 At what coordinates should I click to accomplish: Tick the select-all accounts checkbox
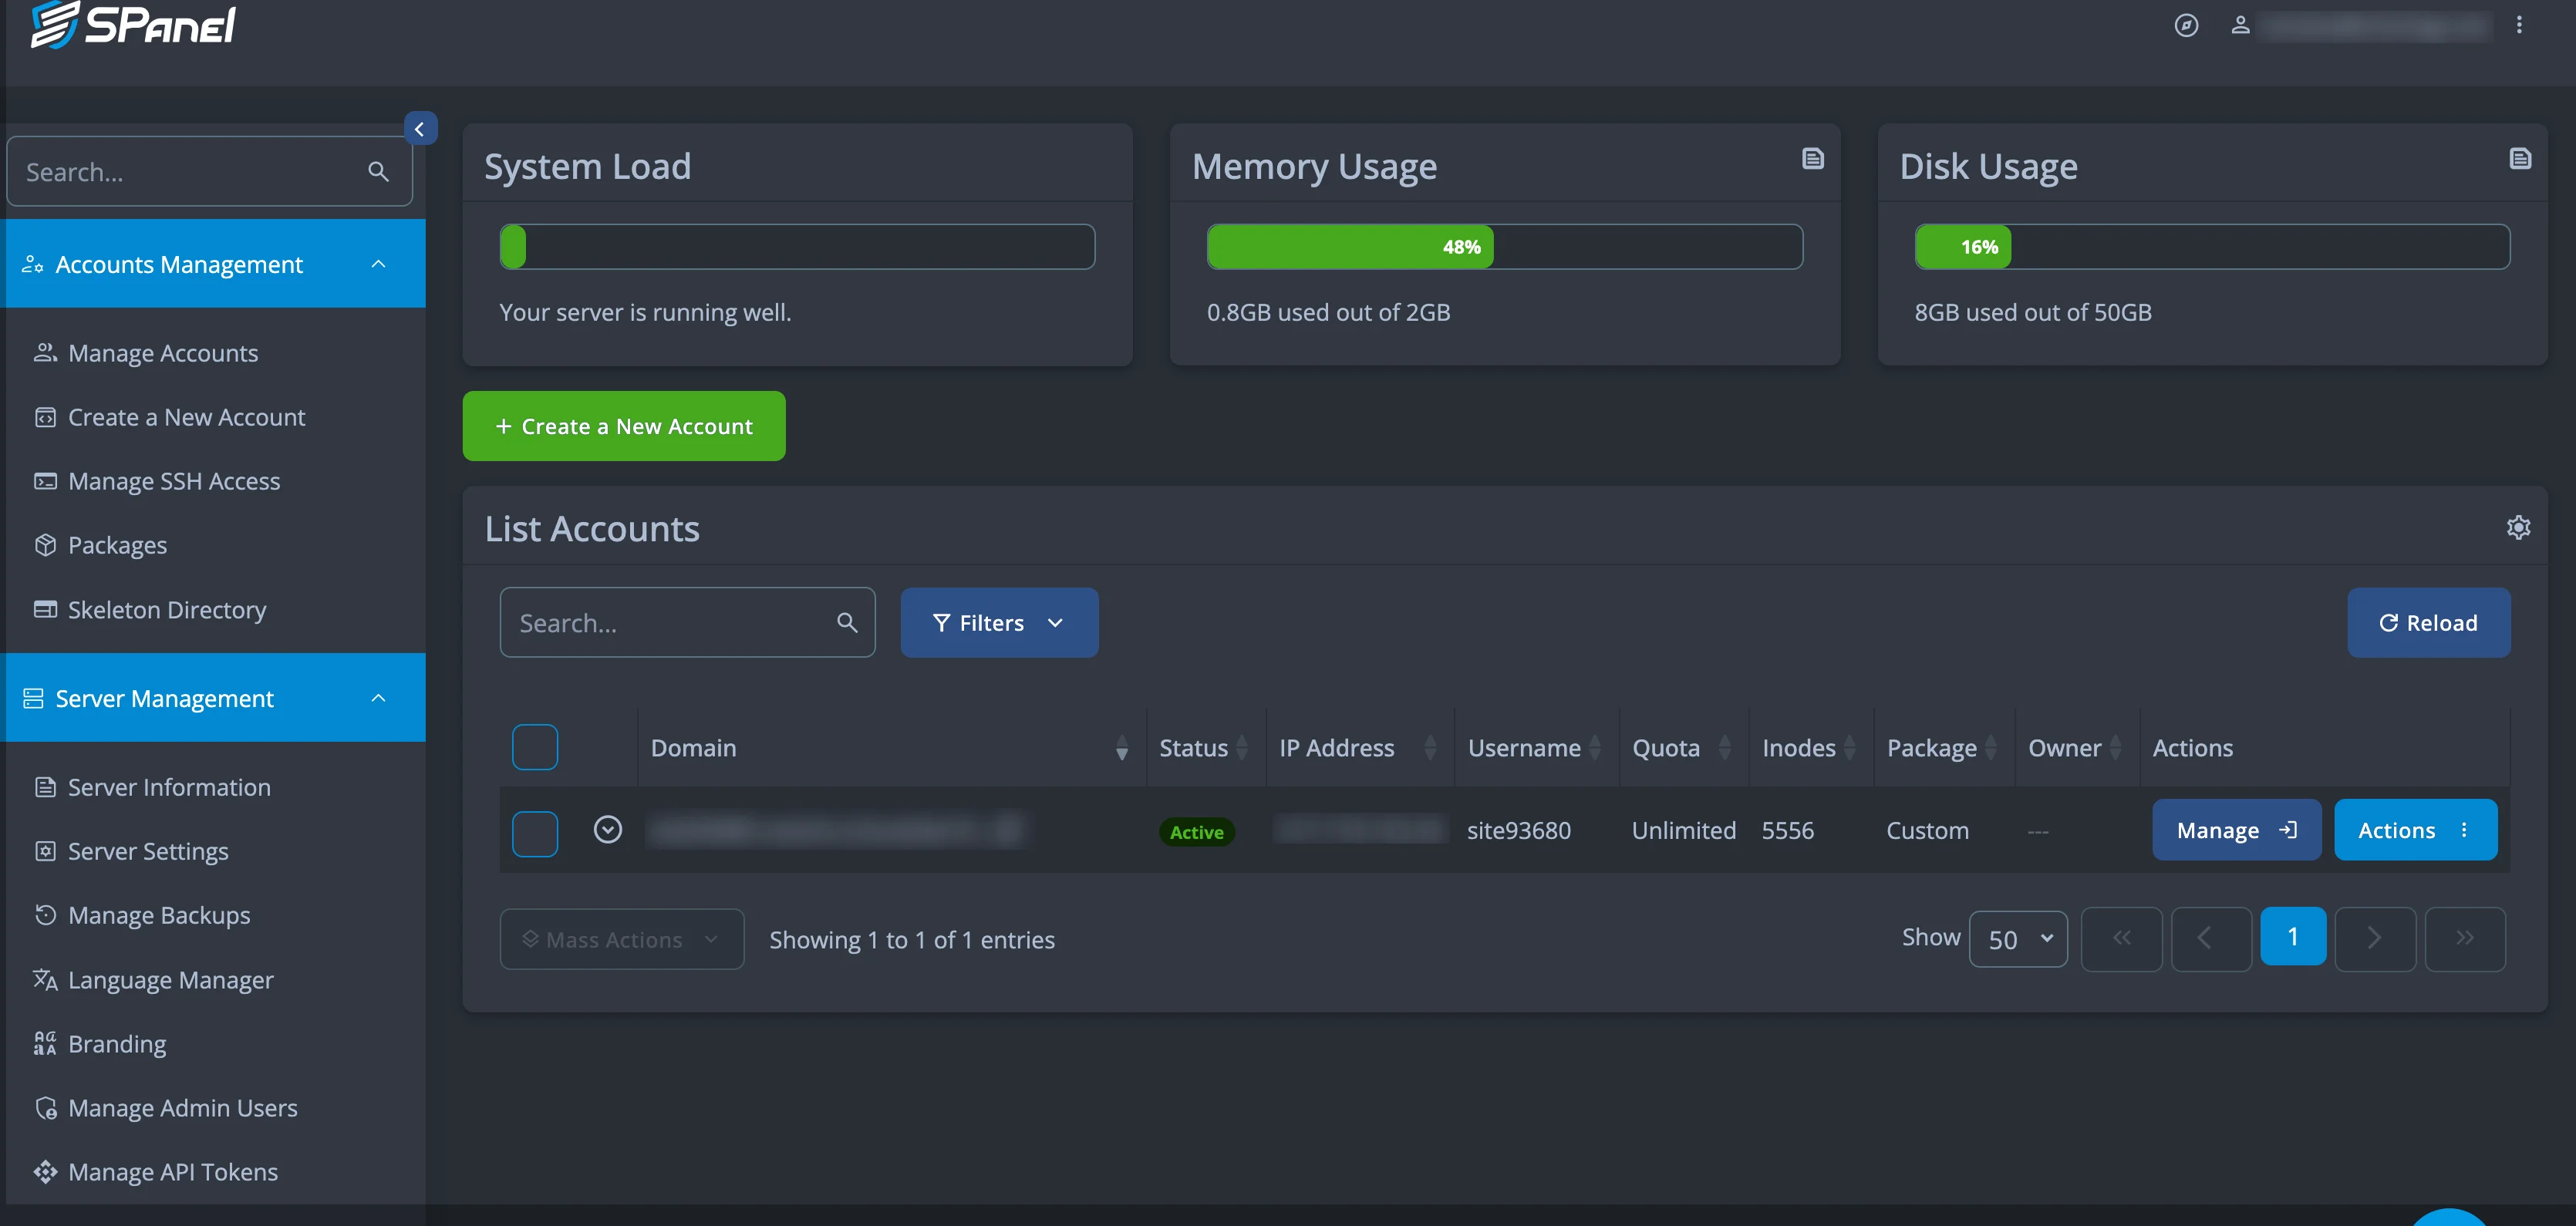click(535, 747)
